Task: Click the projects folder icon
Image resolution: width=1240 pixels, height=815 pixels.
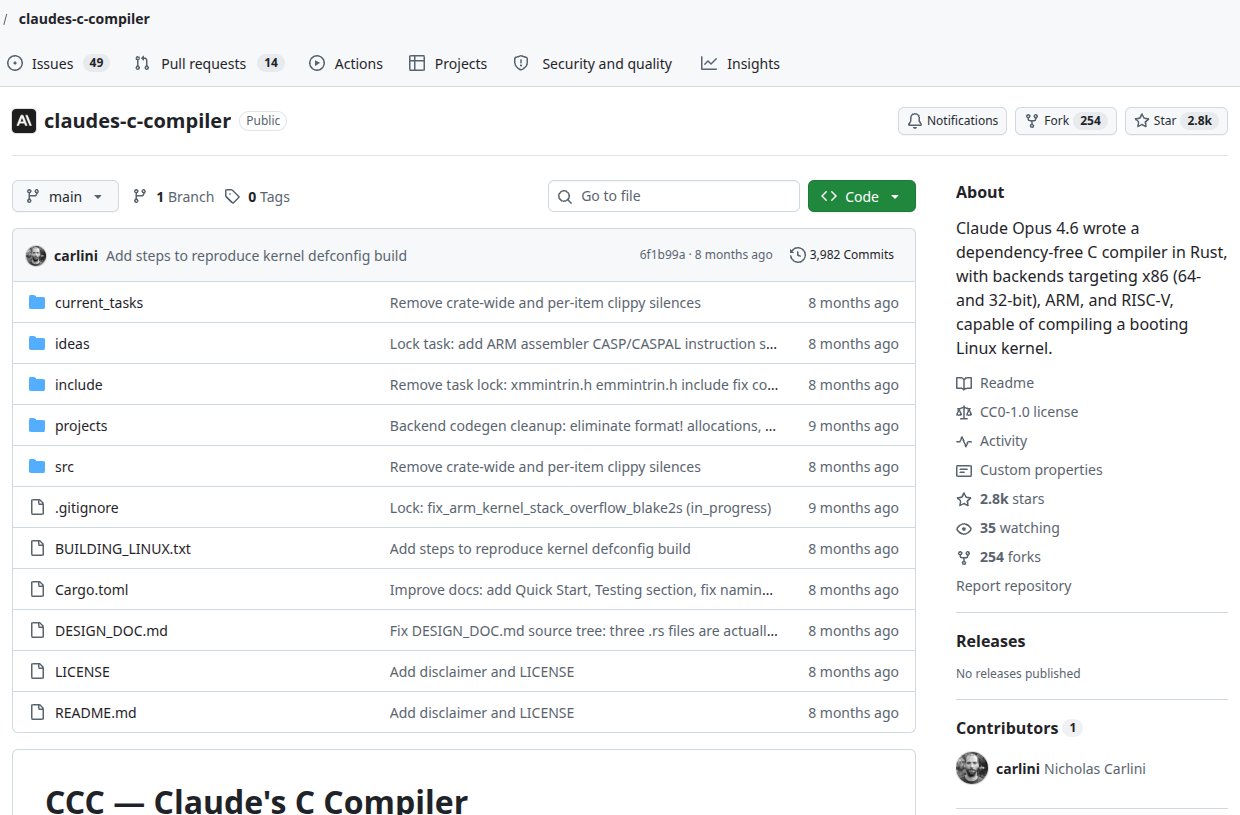Action: pos(37,425)
